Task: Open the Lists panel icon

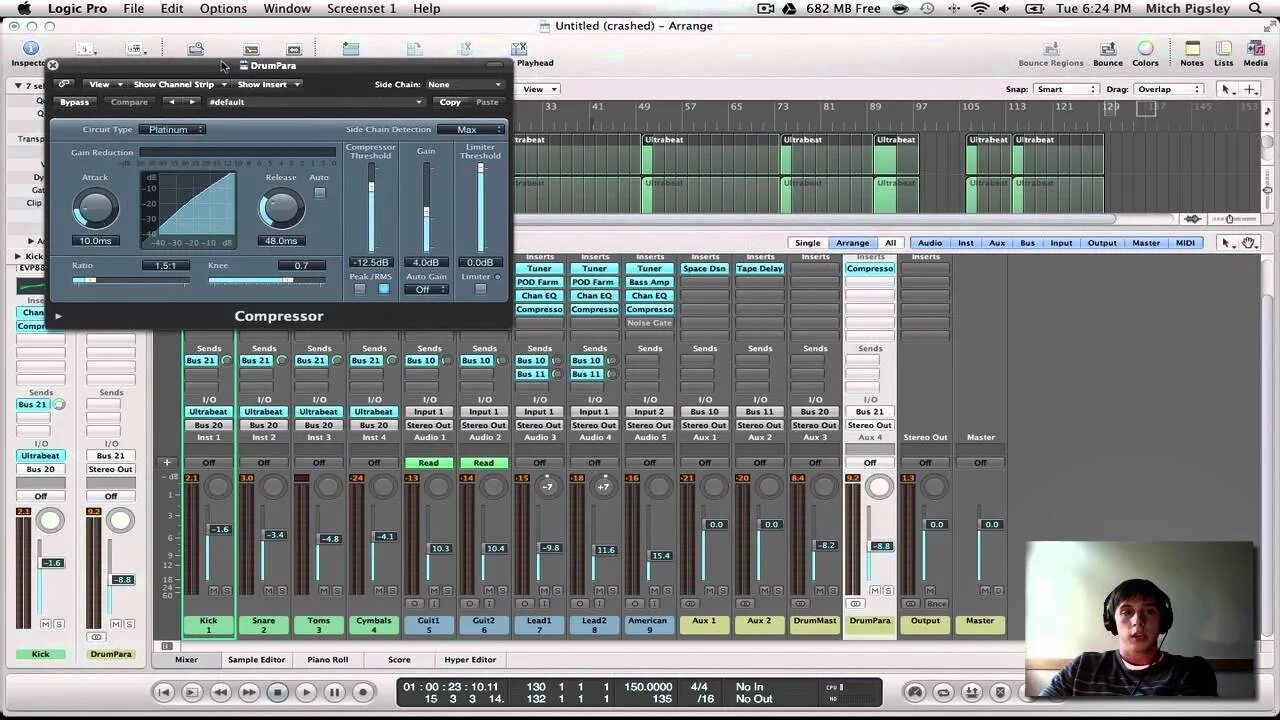Action: point(1224,49)
